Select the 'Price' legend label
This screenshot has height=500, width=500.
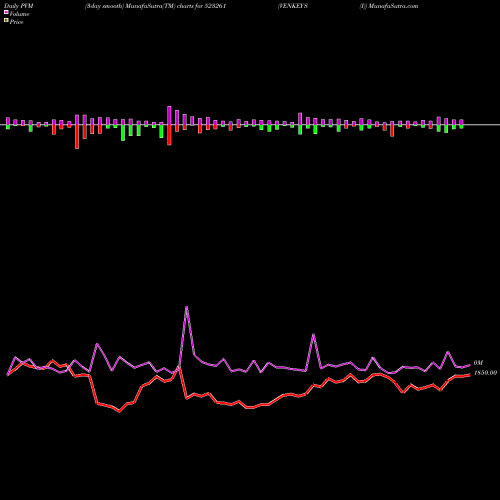click(x=16, y=22)
